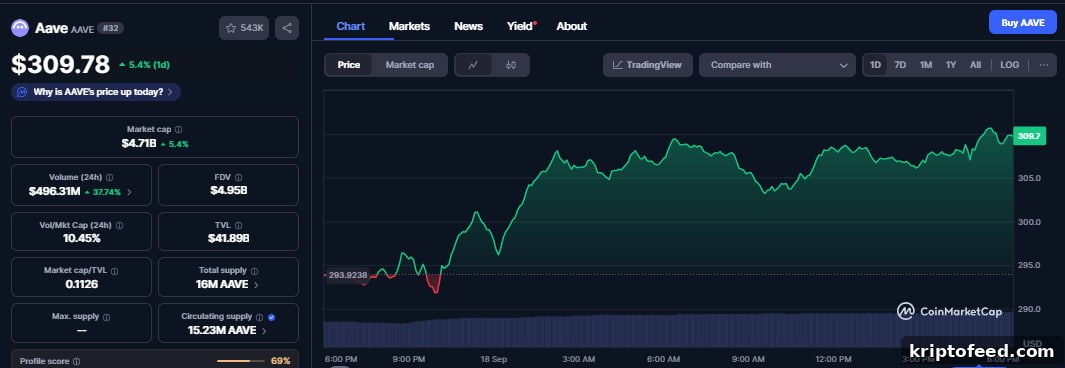Add Aave to watchlist via star button
1065x368 pixels.
[244, 28]
